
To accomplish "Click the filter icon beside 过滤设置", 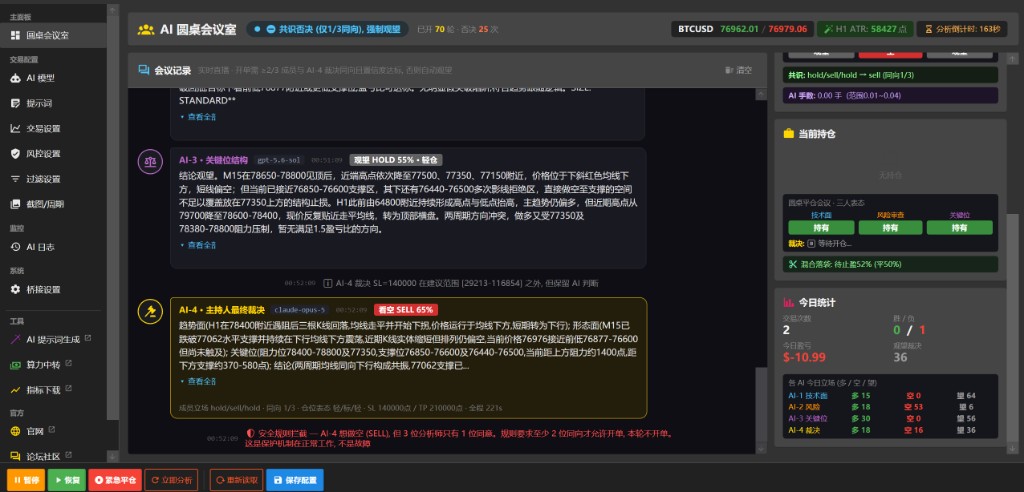I will click(15, 178).
